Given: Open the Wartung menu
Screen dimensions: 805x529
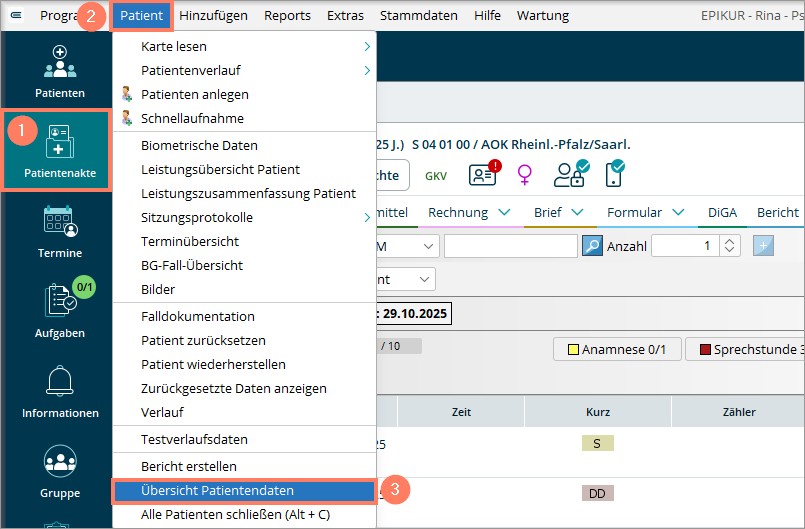Looking at the screenshot, I should click(x=543, y=15).
